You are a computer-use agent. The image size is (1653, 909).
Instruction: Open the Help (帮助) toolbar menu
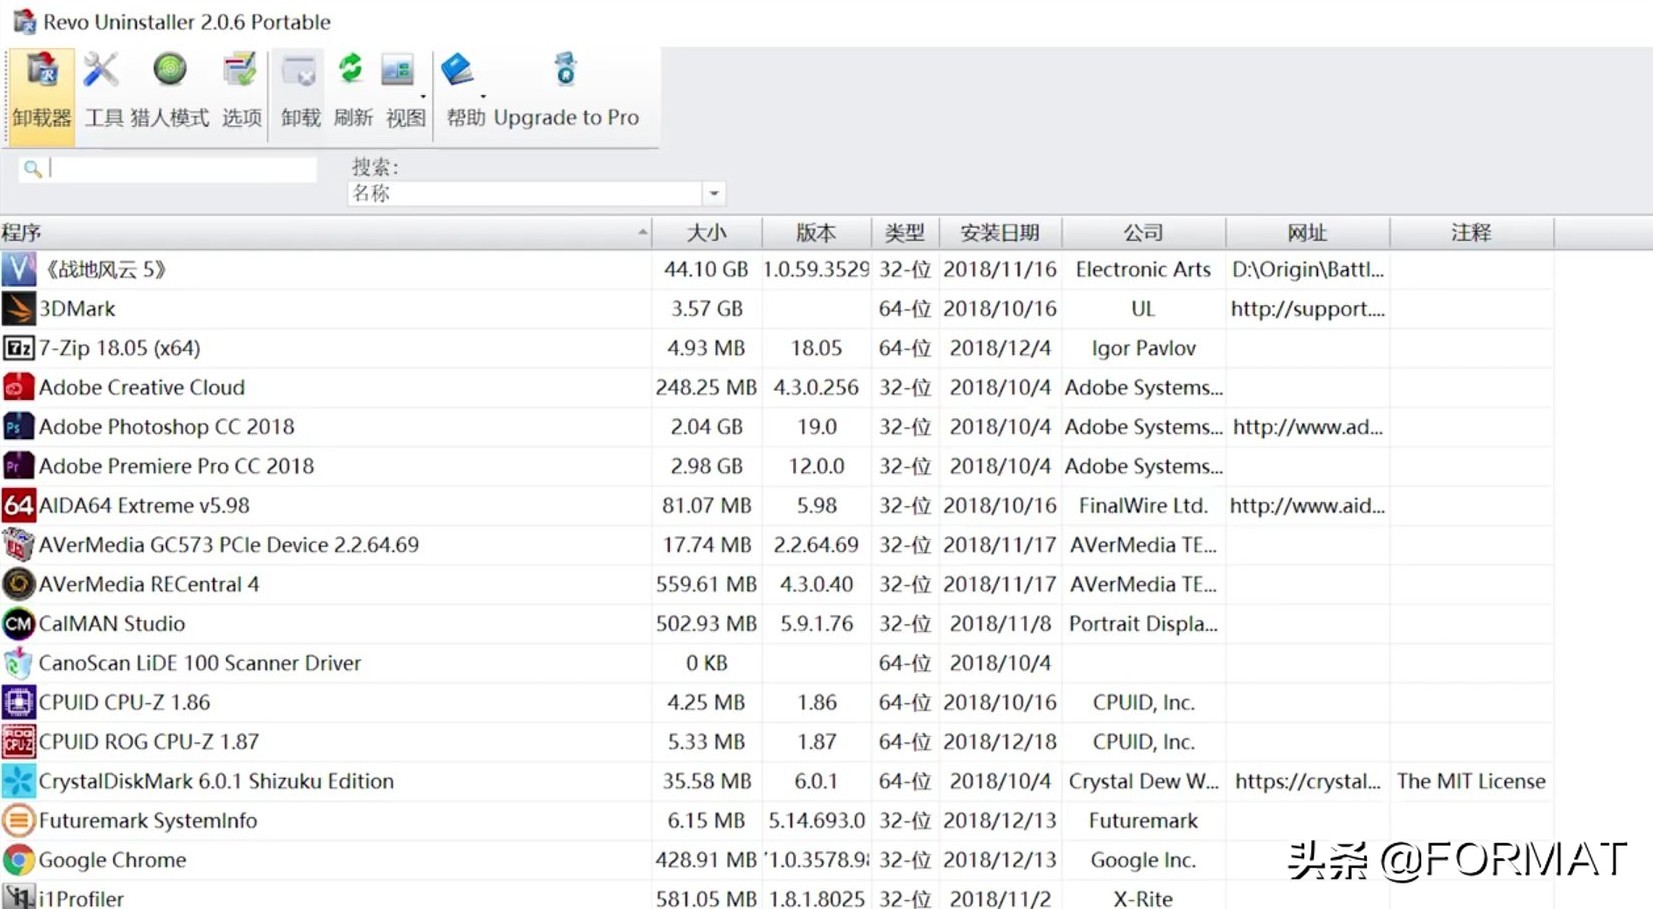pos(464,91)
